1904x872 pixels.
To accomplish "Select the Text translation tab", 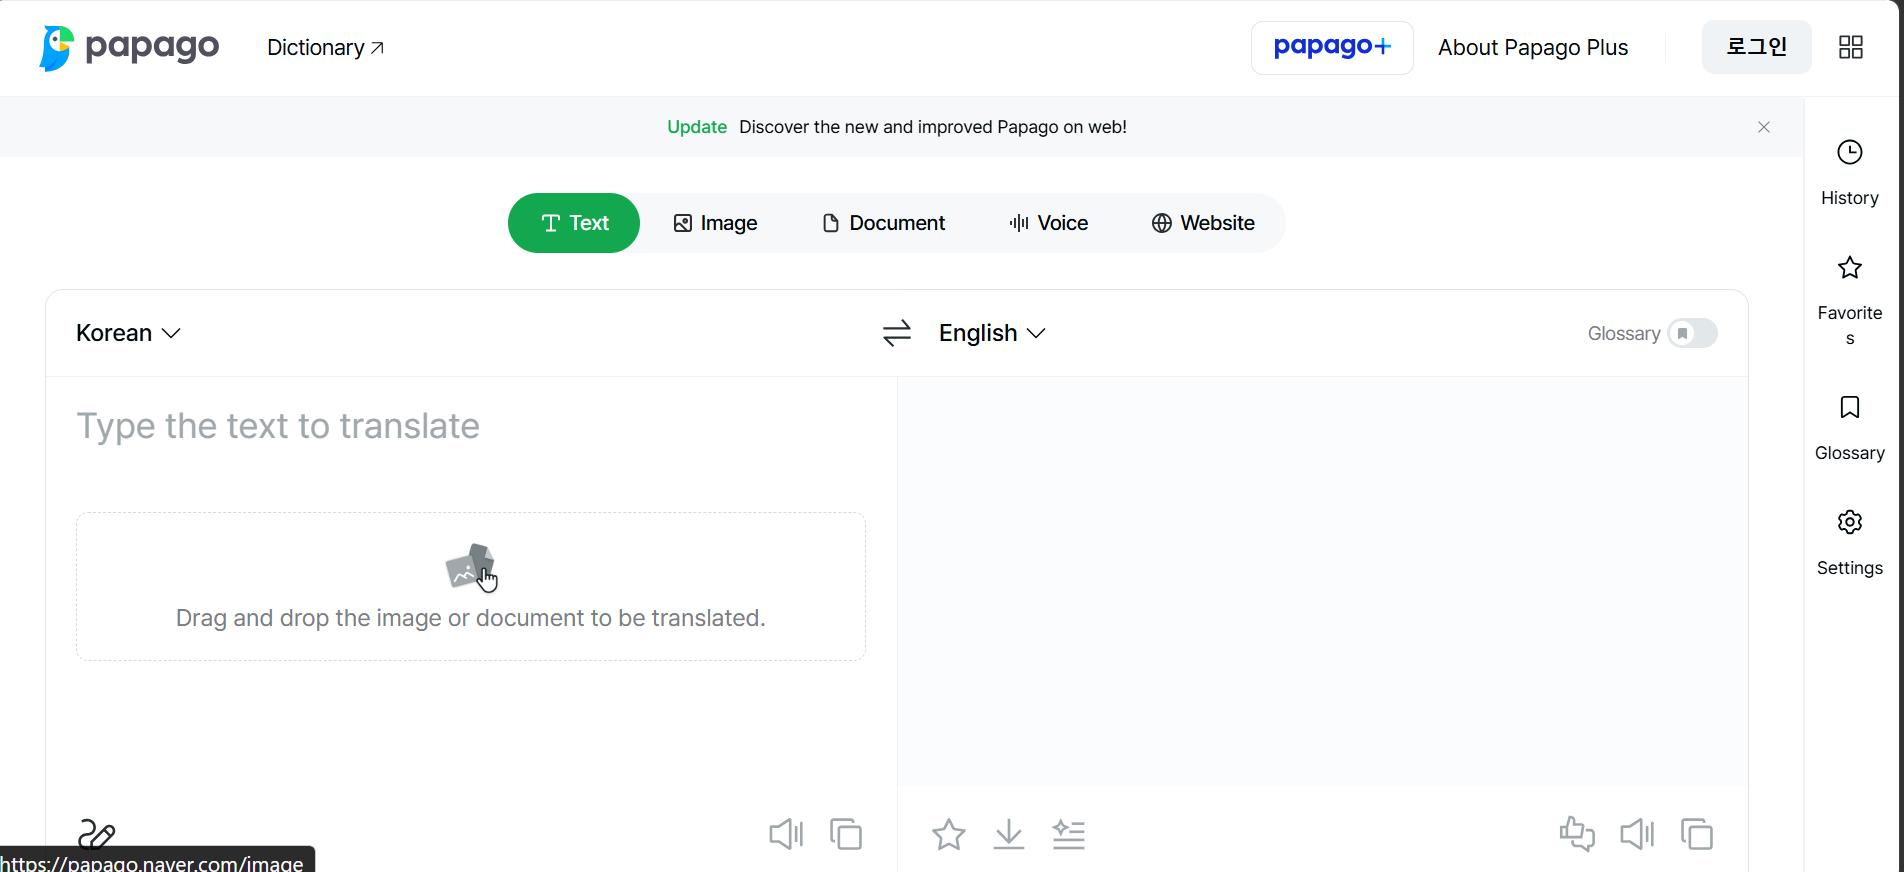I will click(x=574, y=223).
